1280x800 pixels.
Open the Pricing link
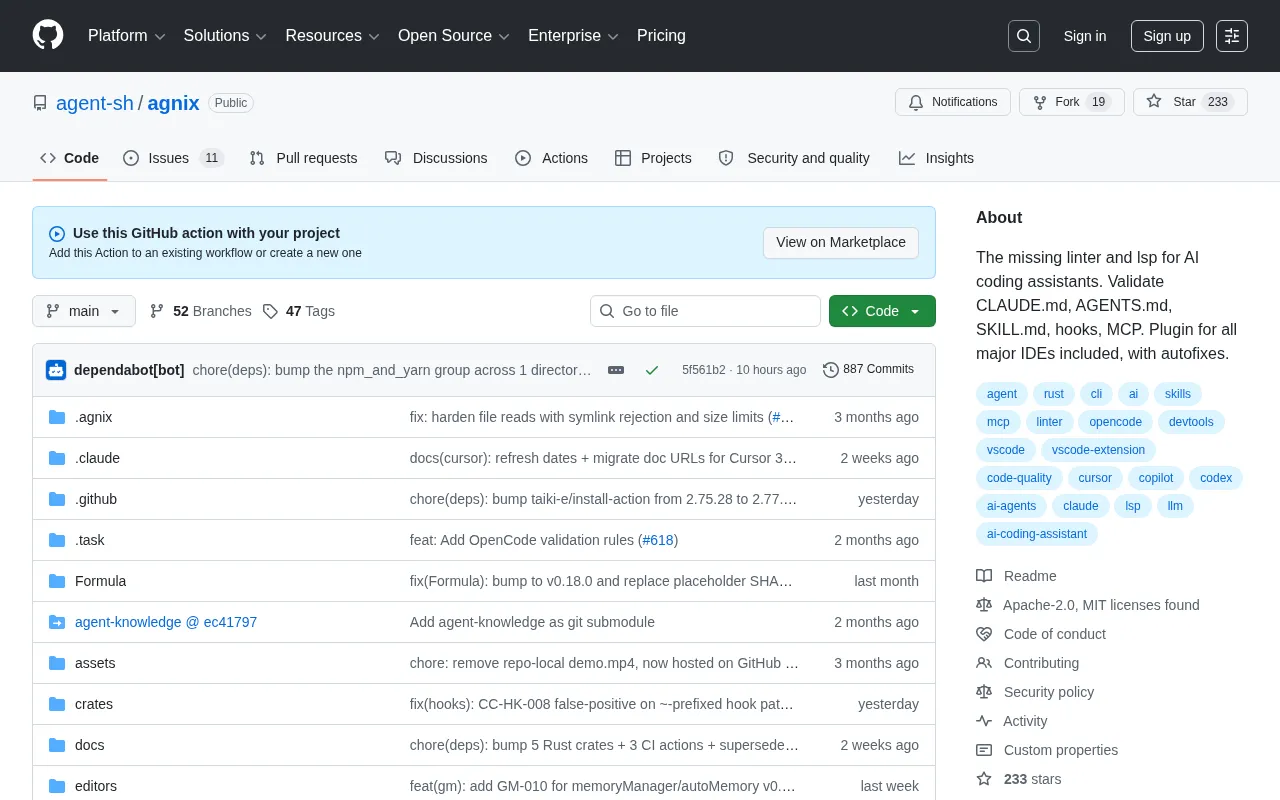pos(661,36)
